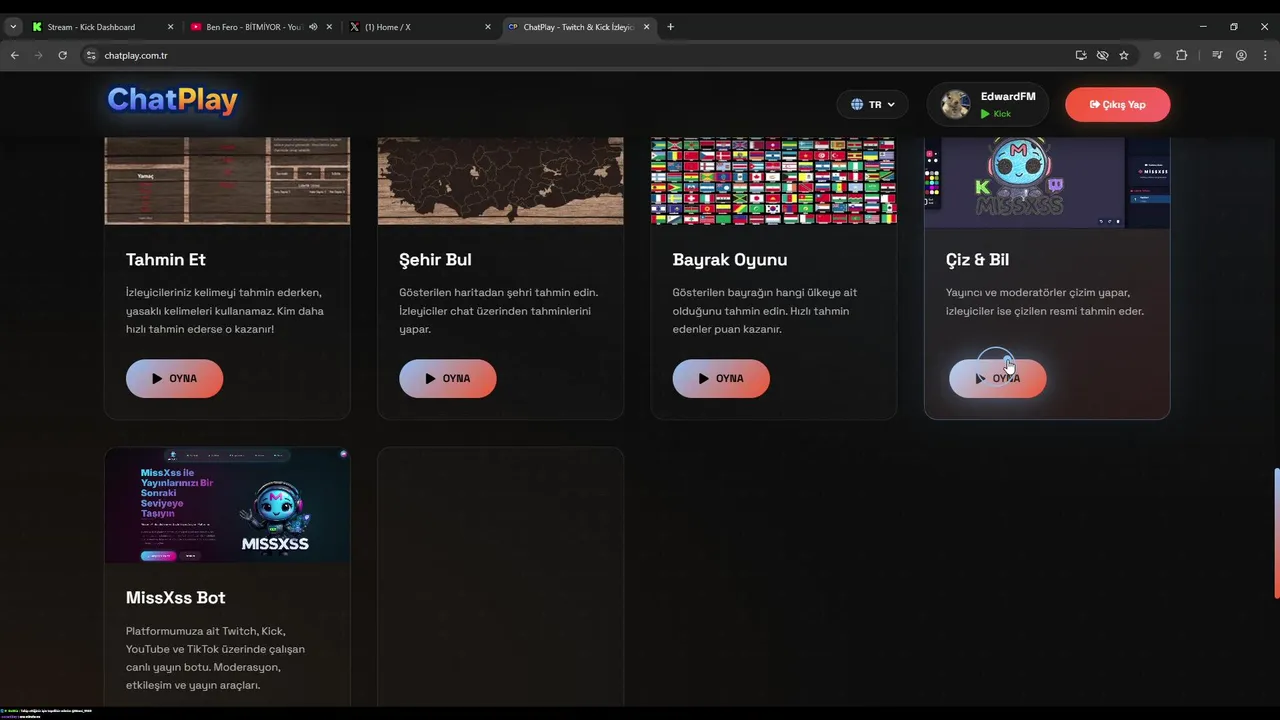Open site information icon in address bar
The image size is (1280, 720).
tap(90, 55)
